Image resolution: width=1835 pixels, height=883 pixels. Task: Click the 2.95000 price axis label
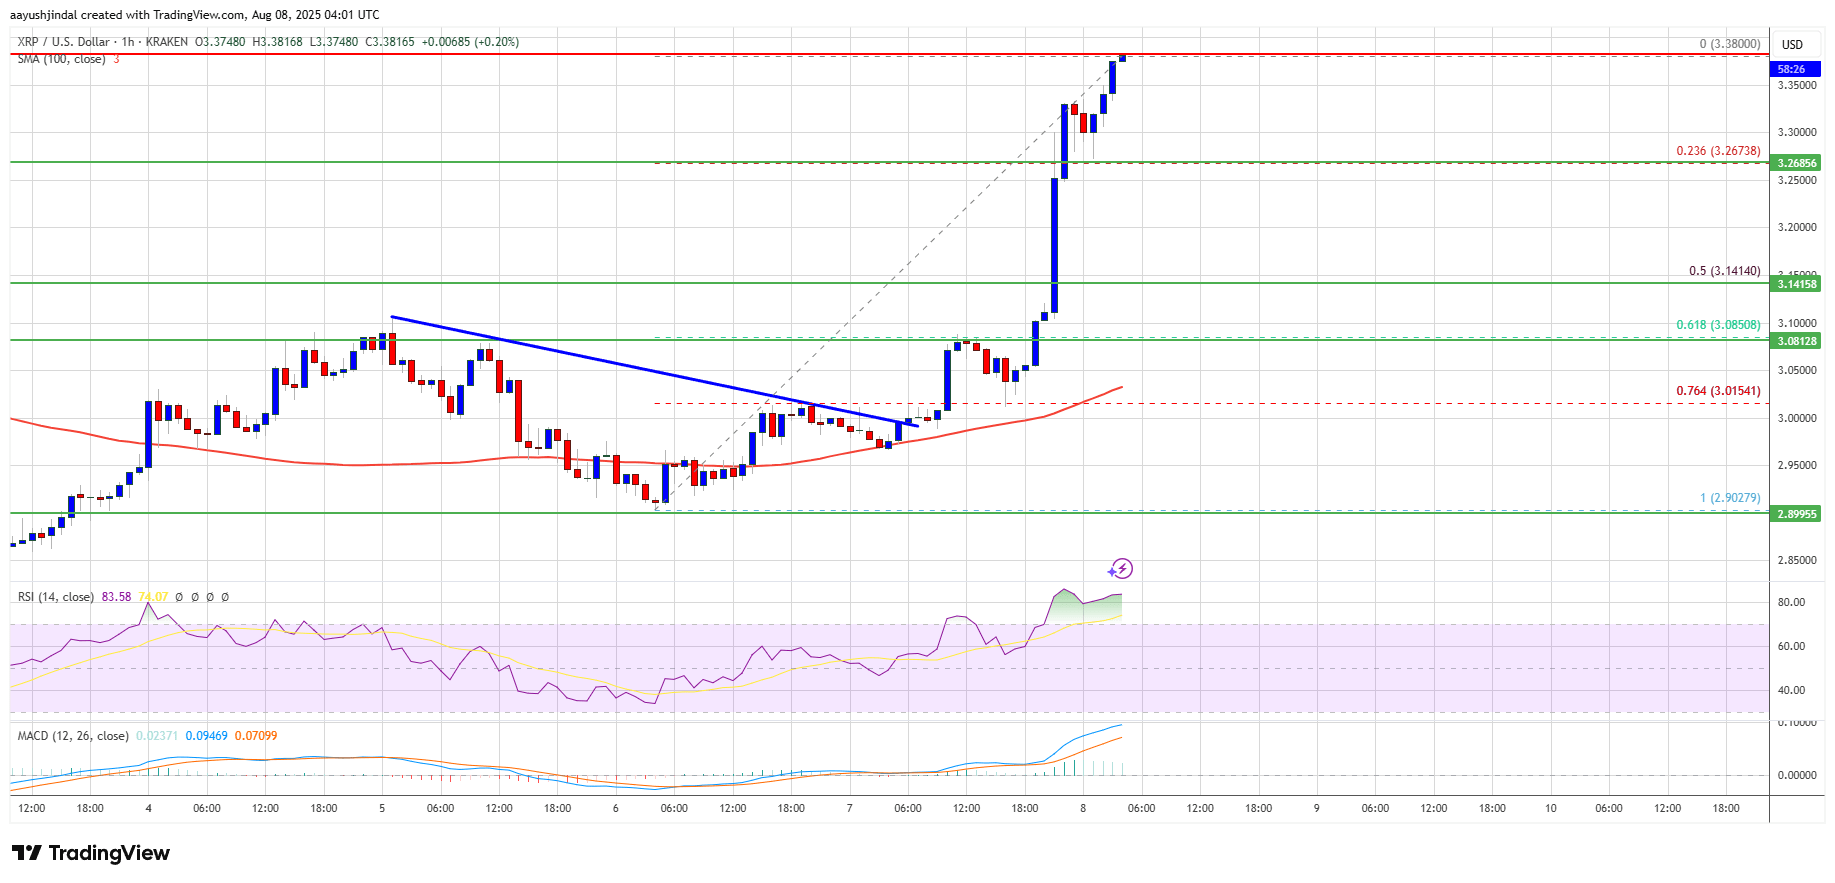1796,465
